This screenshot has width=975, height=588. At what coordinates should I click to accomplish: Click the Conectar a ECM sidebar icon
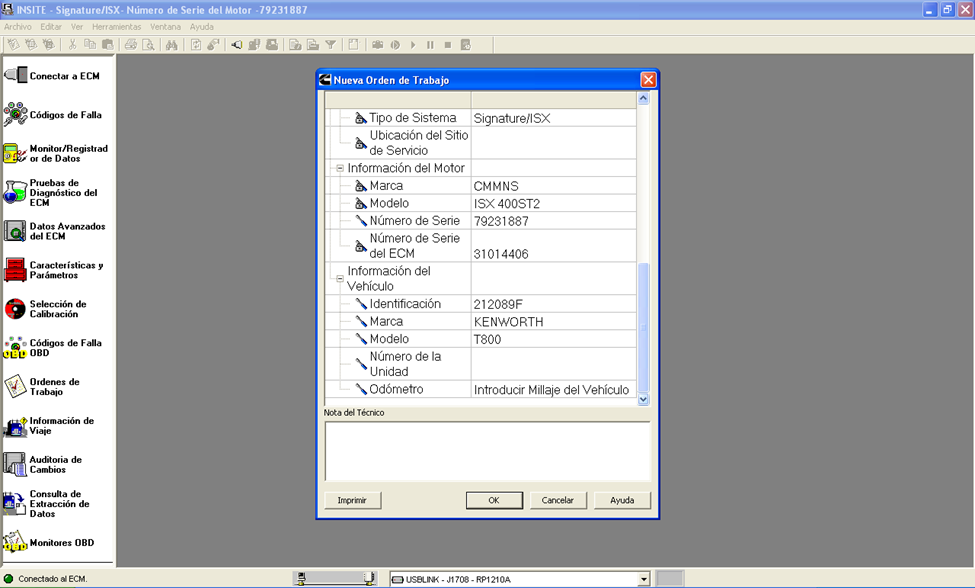coord(16,76)
